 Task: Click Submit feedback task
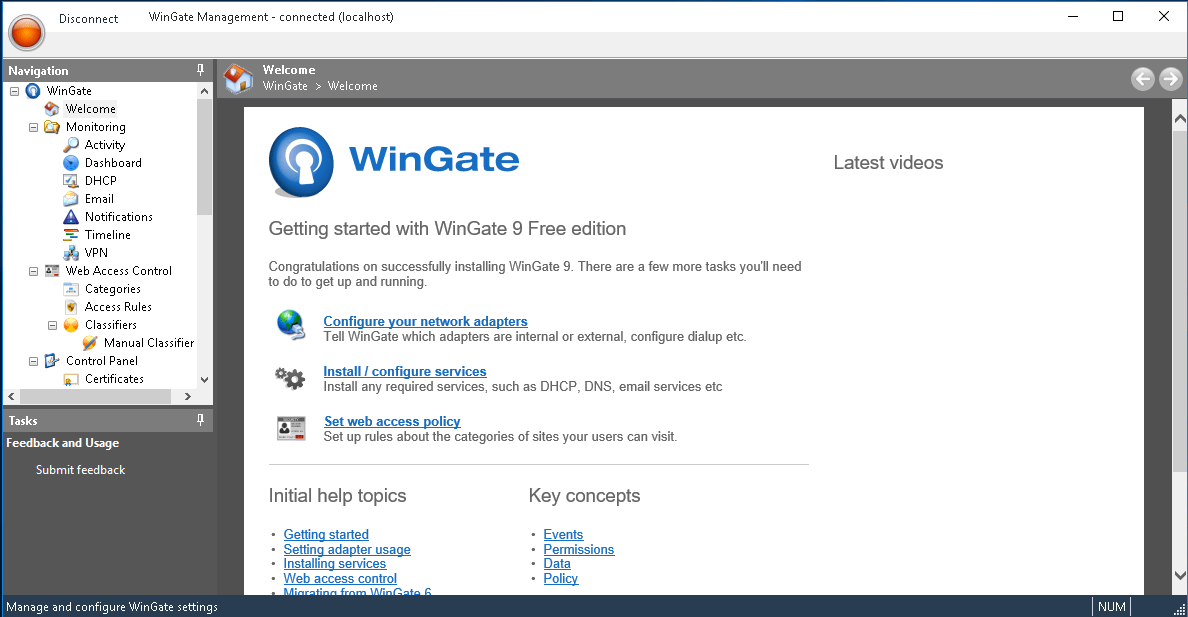(x=80, y=470)
